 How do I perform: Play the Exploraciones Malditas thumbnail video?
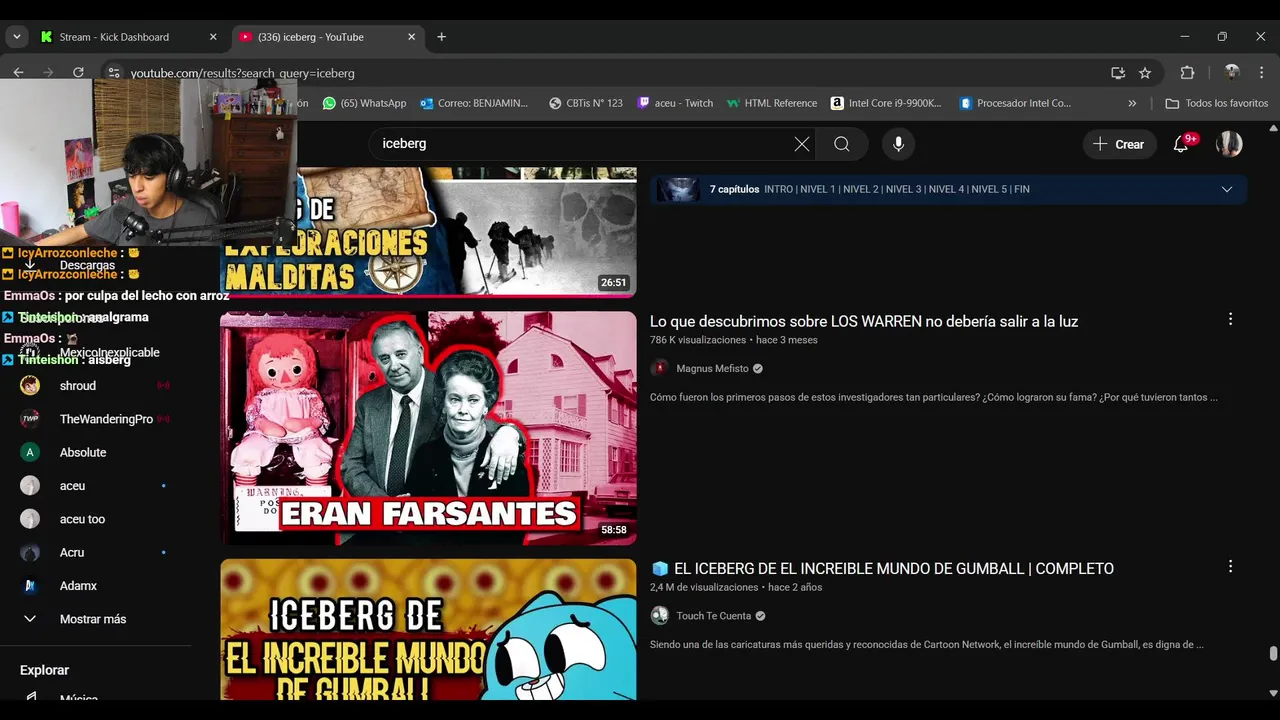coord(428,232)
